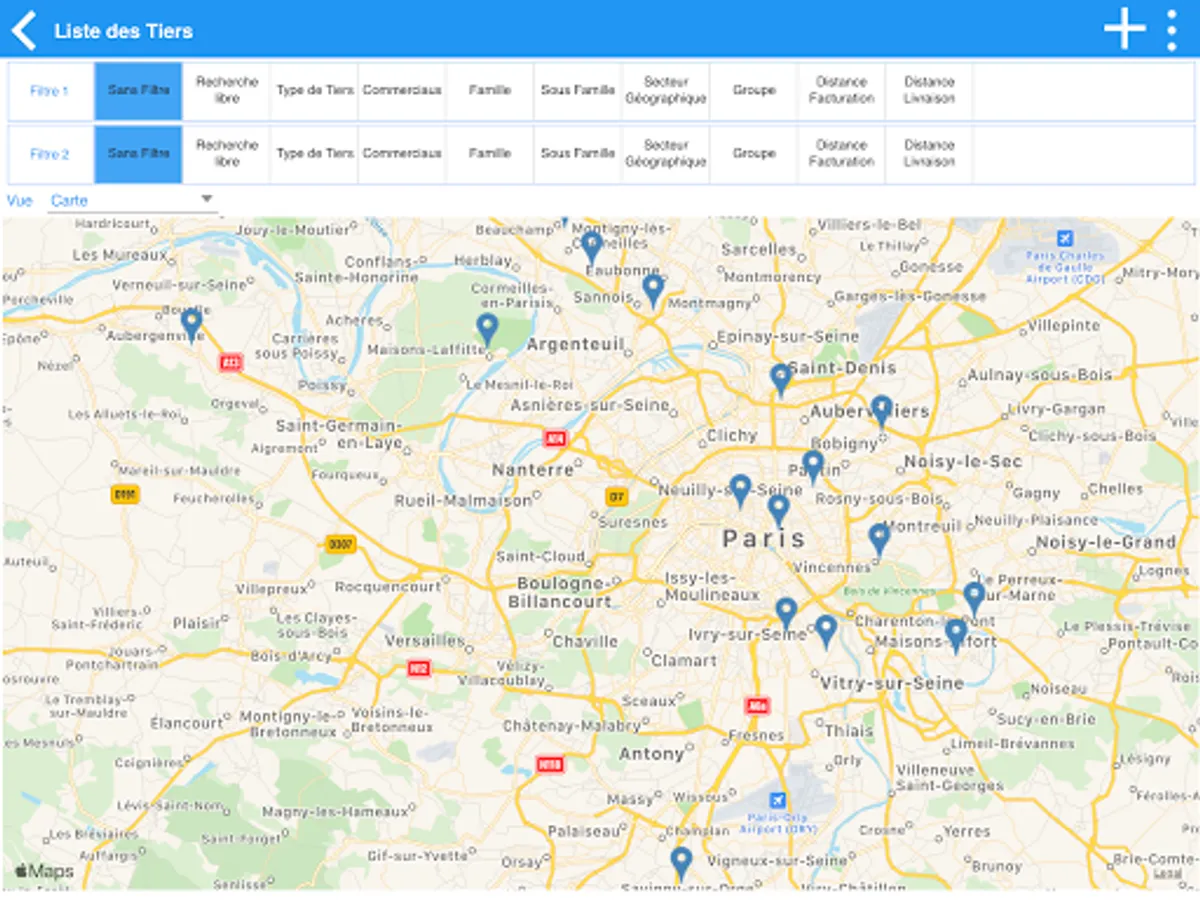Image resolution: width=1200 pixels, height=900 pixels.
Task: Tap the Versailles label on the map
Action: [425, 640]
